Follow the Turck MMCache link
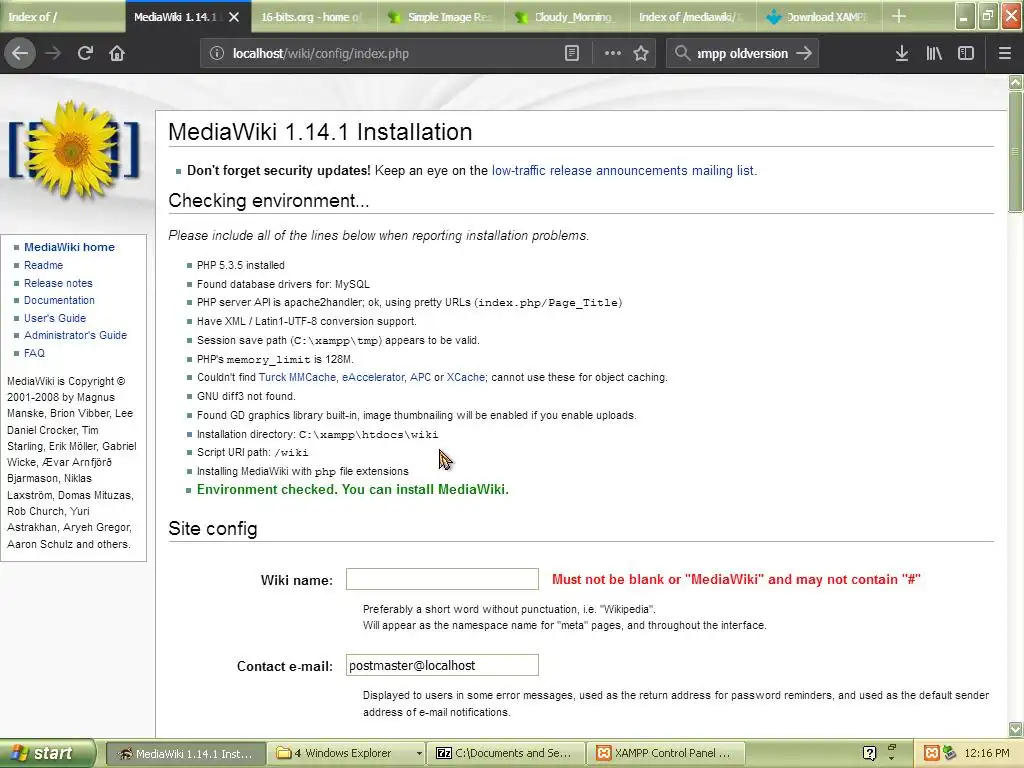1024x768 pixels. (x=297, y=377)
